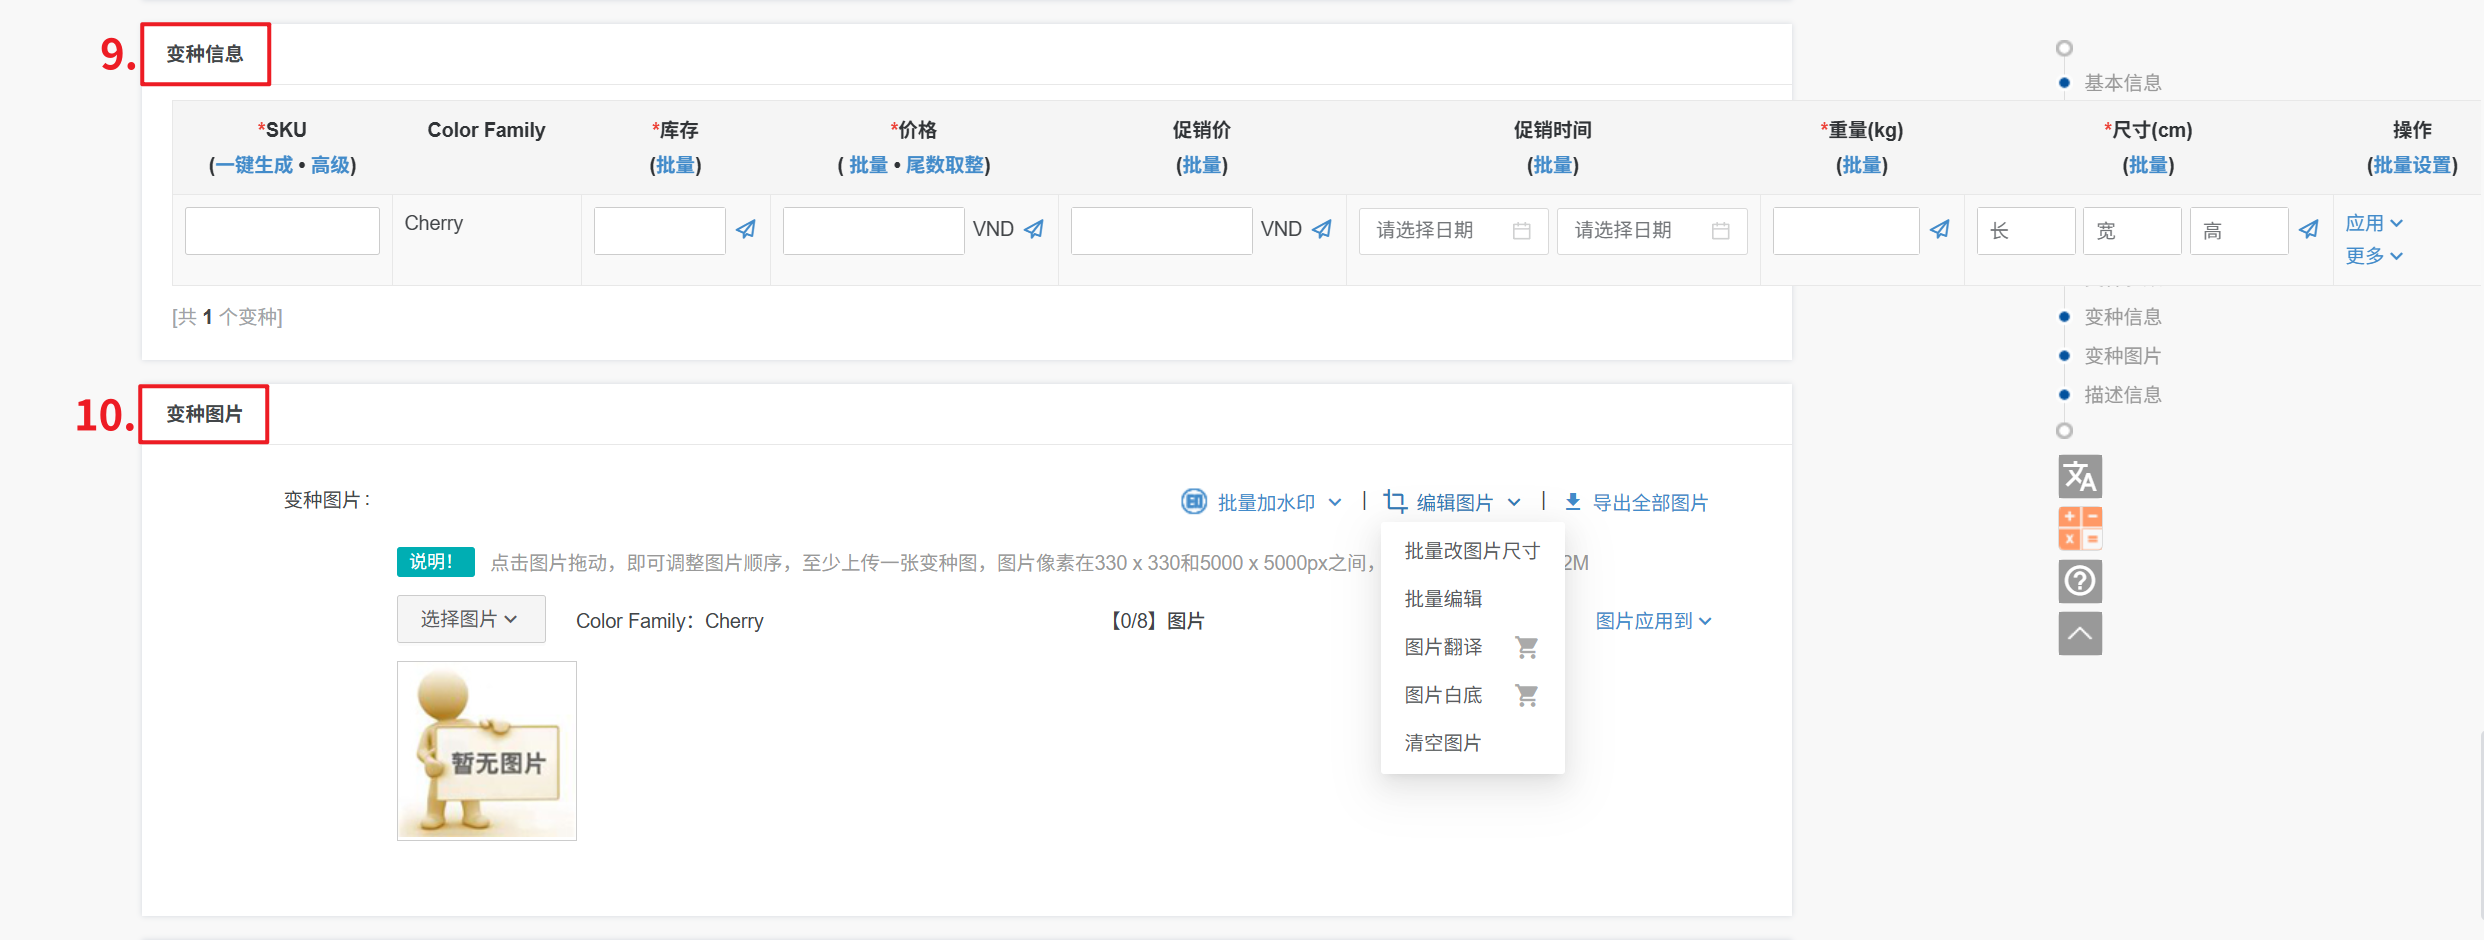Apply stock value using paper plane icon

(x=746, y=230)
